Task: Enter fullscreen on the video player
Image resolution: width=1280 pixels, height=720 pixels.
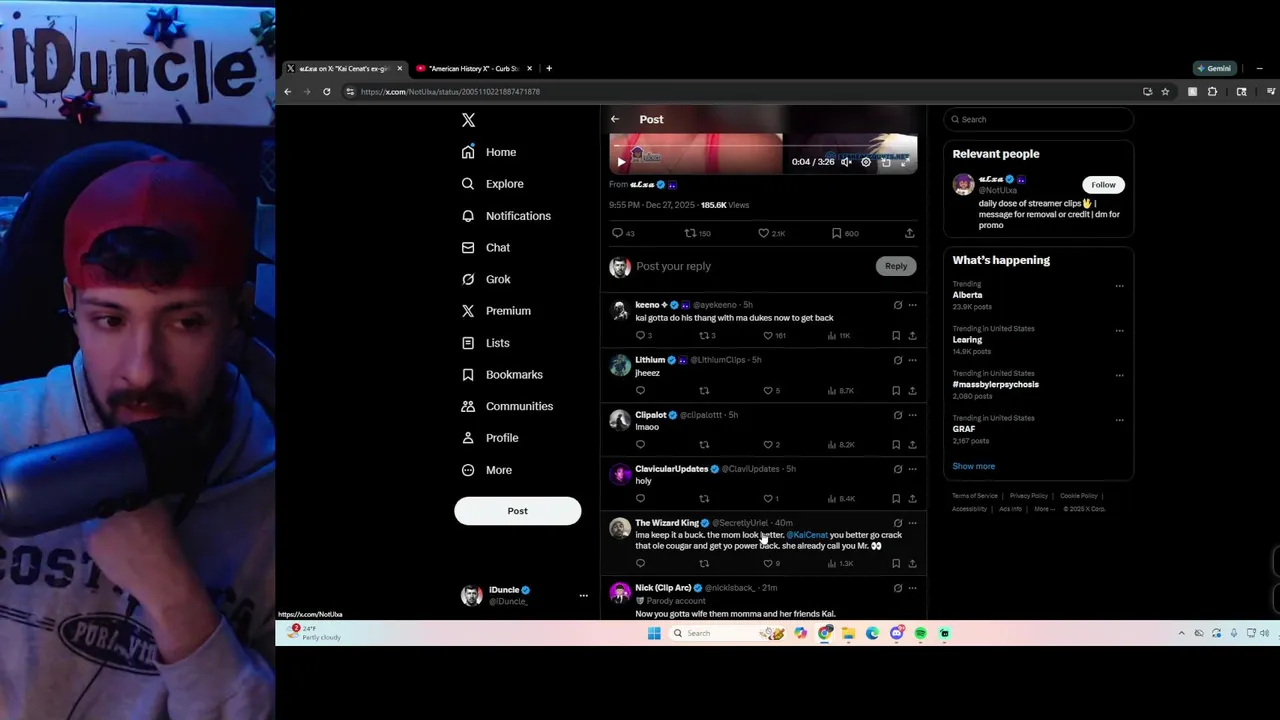Action: 905,162
